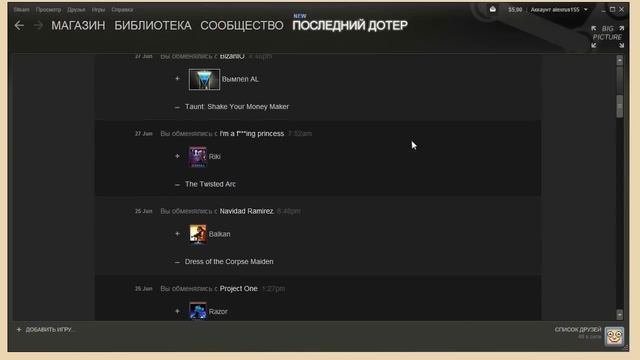This screenshot has height=360, width=640.
Task: Open Project One profile link
Action: [x=239, y=289]
